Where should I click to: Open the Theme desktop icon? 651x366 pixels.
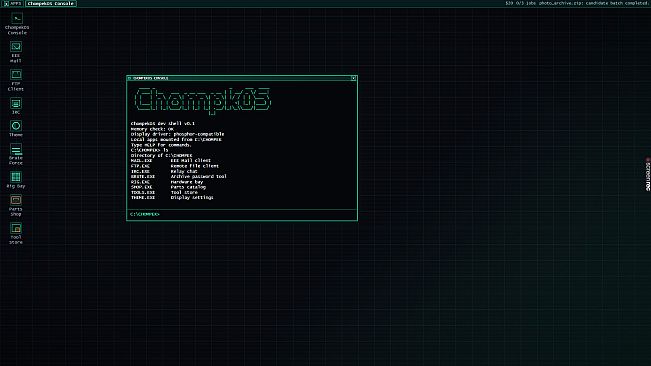tap(16, 129)
